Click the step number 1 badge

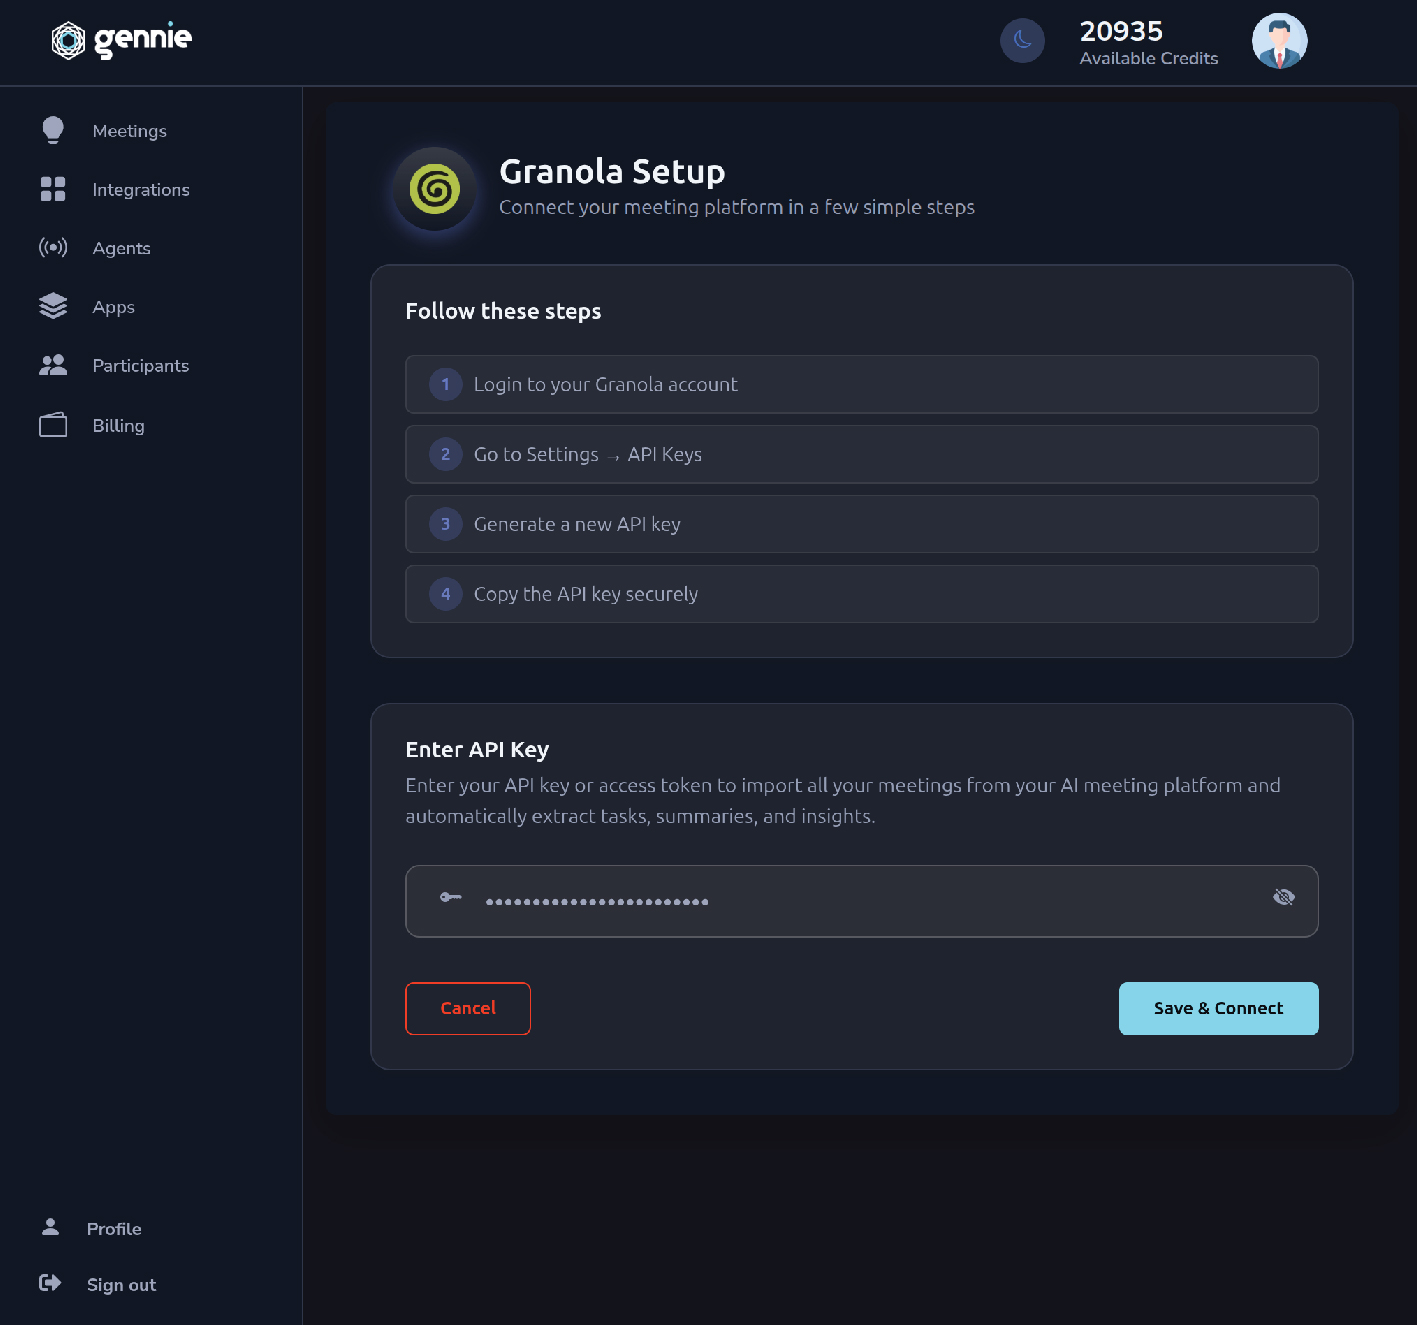446,384
